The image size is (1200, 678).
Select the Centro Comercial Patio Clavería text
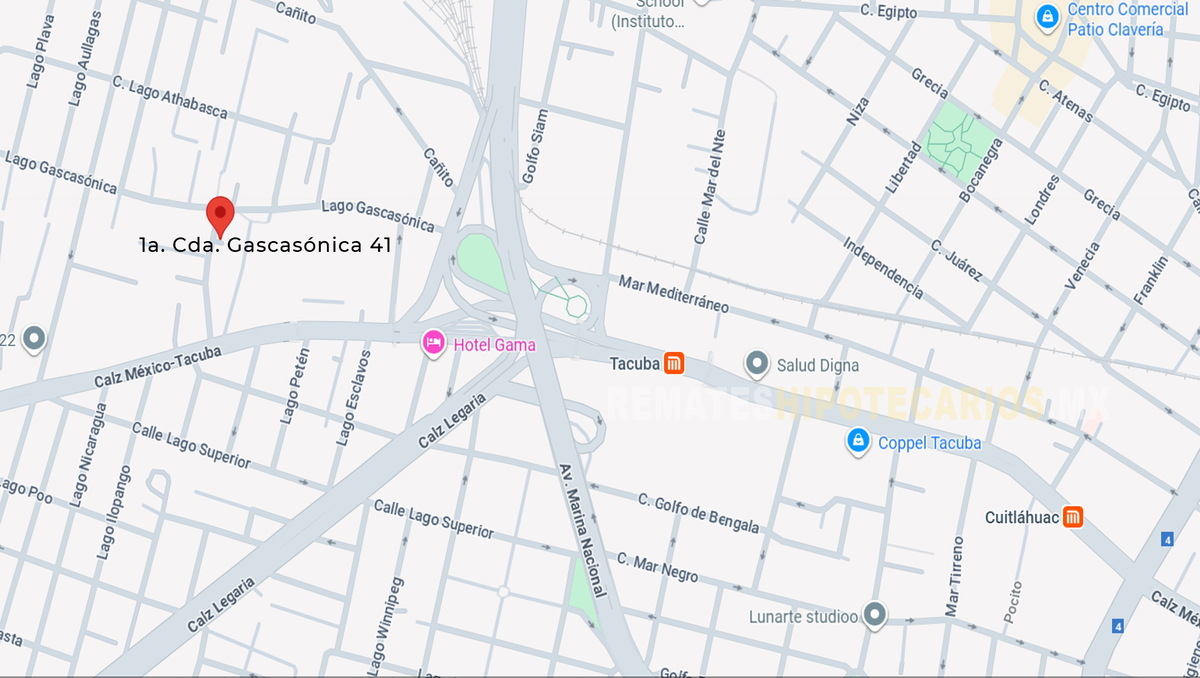(x=1127, y=19)
